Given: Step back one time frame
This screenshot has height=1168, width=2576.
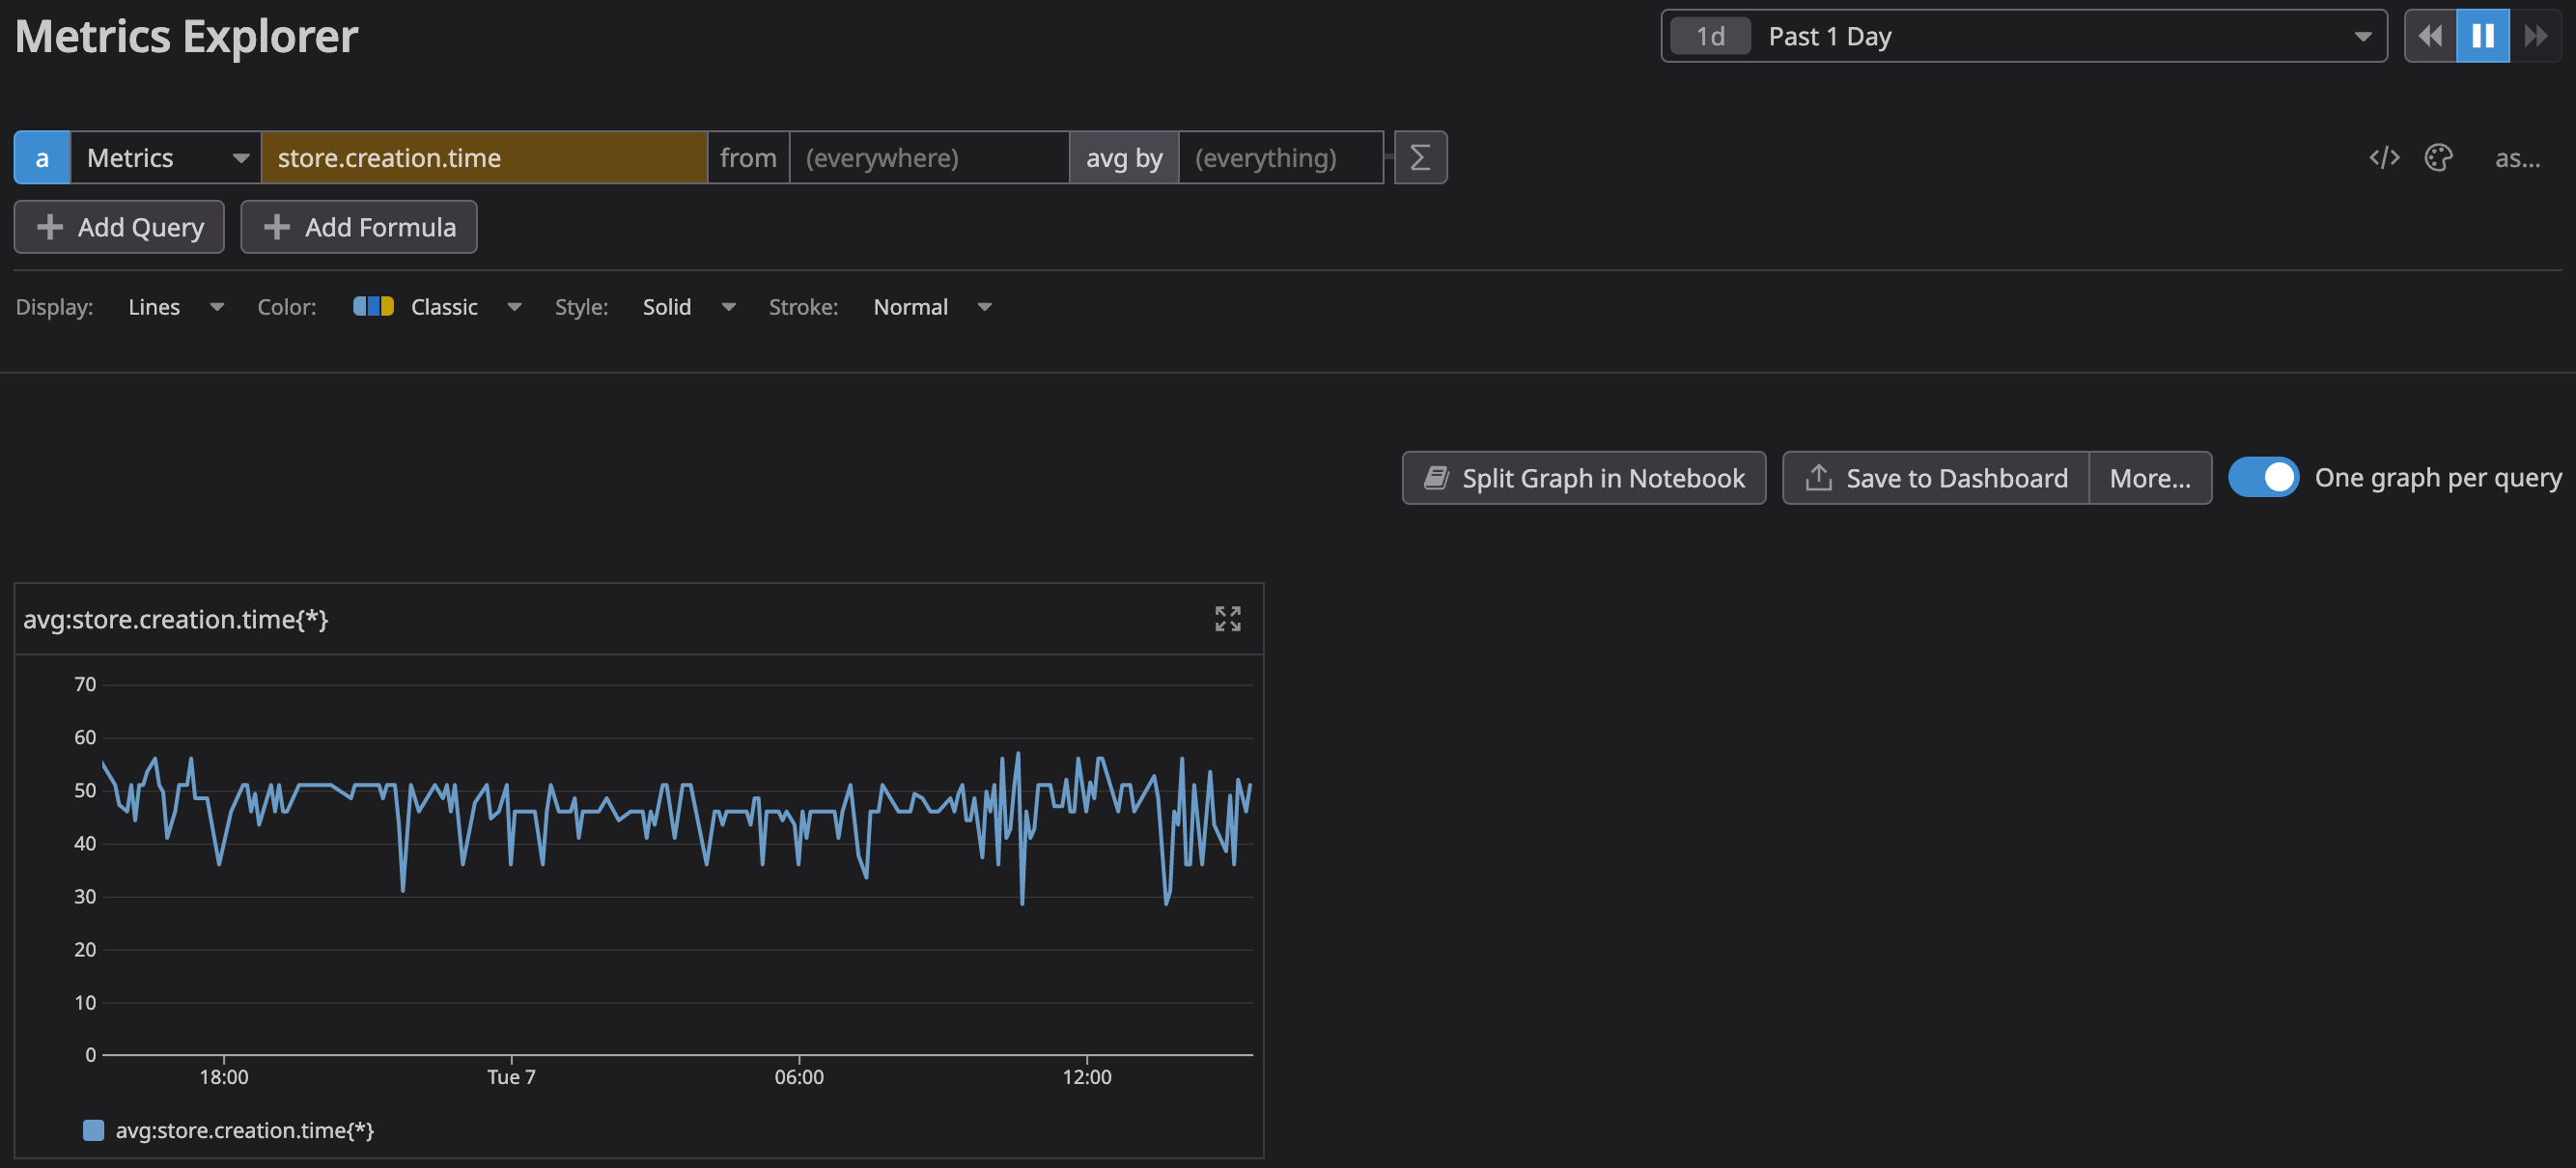Looking at the screenshot, I should coord(2430,37).
